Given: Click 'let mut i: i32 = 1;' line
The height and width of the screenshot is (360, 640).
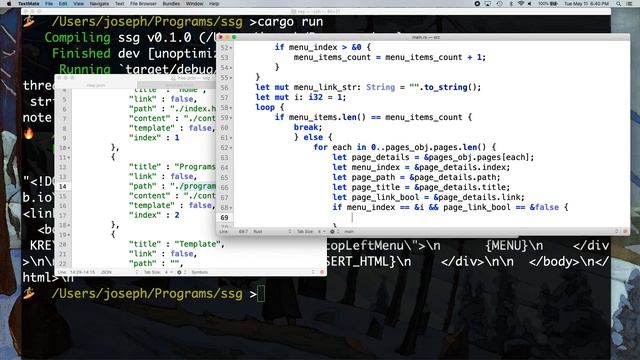Looking at the screenshot, I should click(x=300, y=97).
